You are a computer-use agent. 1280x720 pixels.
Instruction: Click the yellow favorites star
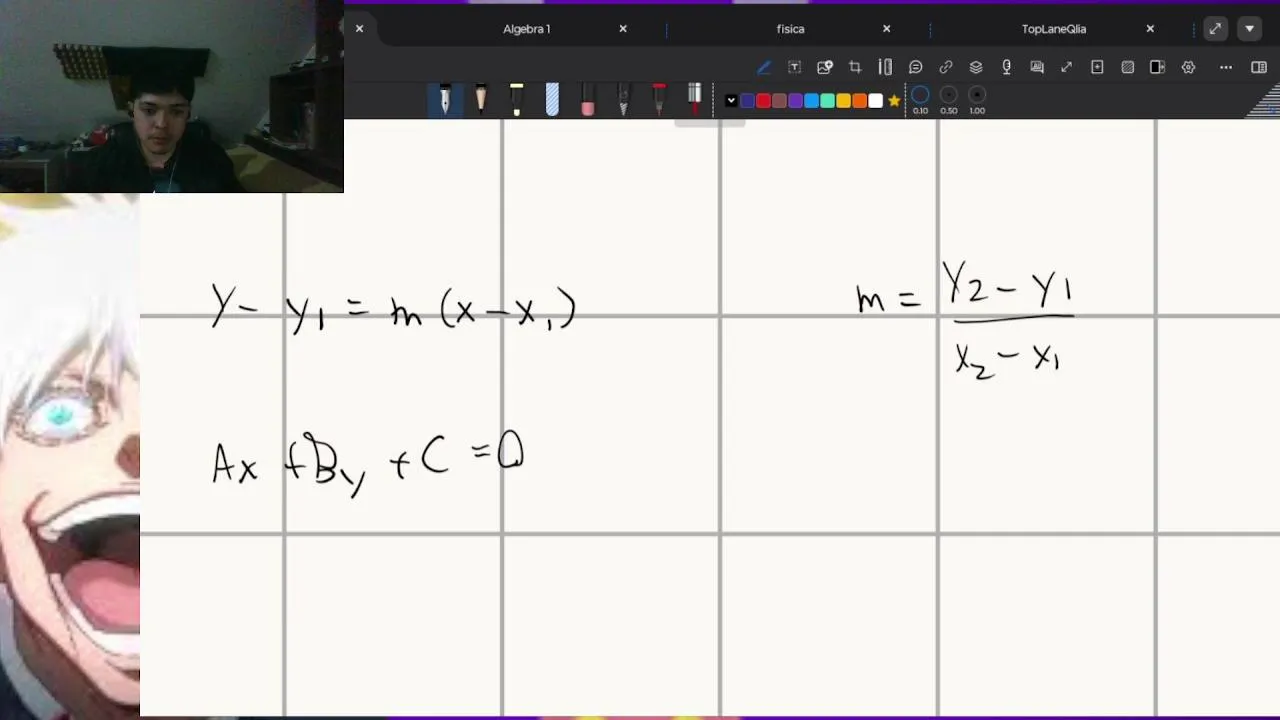894,100
